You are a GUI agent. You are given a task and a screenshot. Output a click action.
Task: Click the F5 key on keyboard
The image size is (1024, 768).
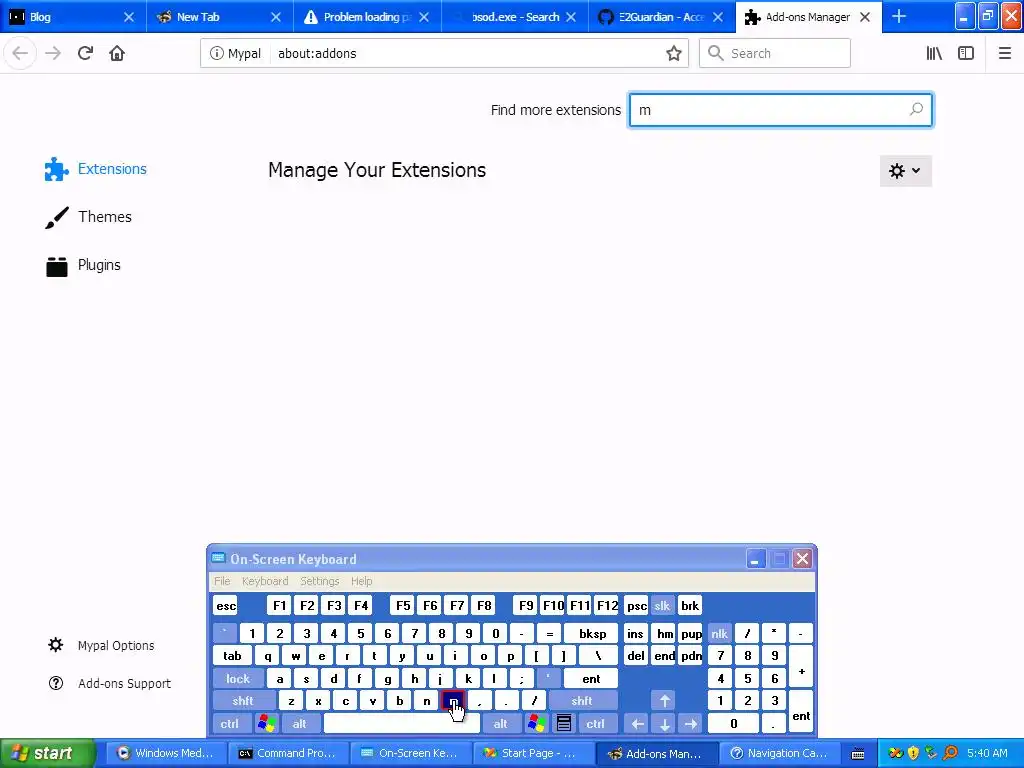click(x=403, y=606)
